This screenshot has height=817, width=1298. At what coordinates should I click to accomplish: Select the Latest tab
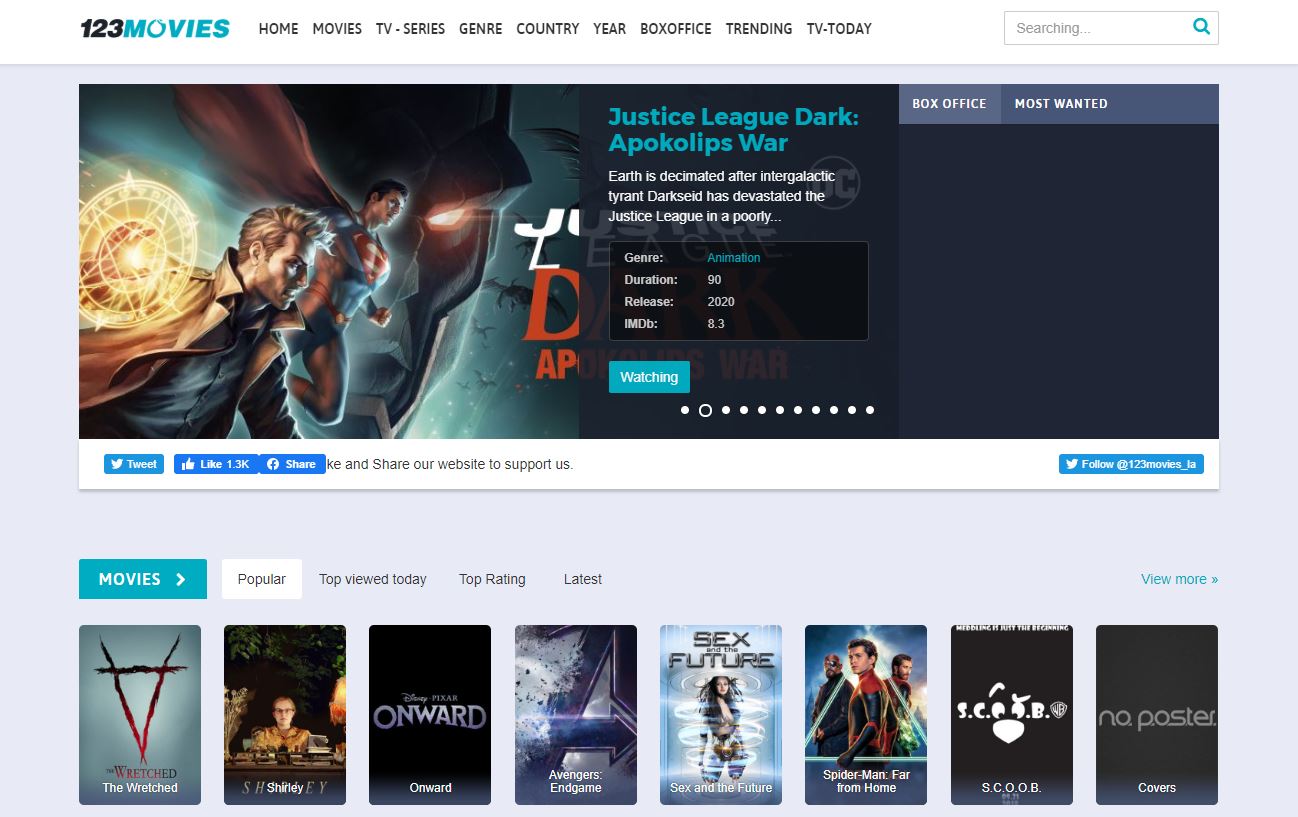click(583, 579)
